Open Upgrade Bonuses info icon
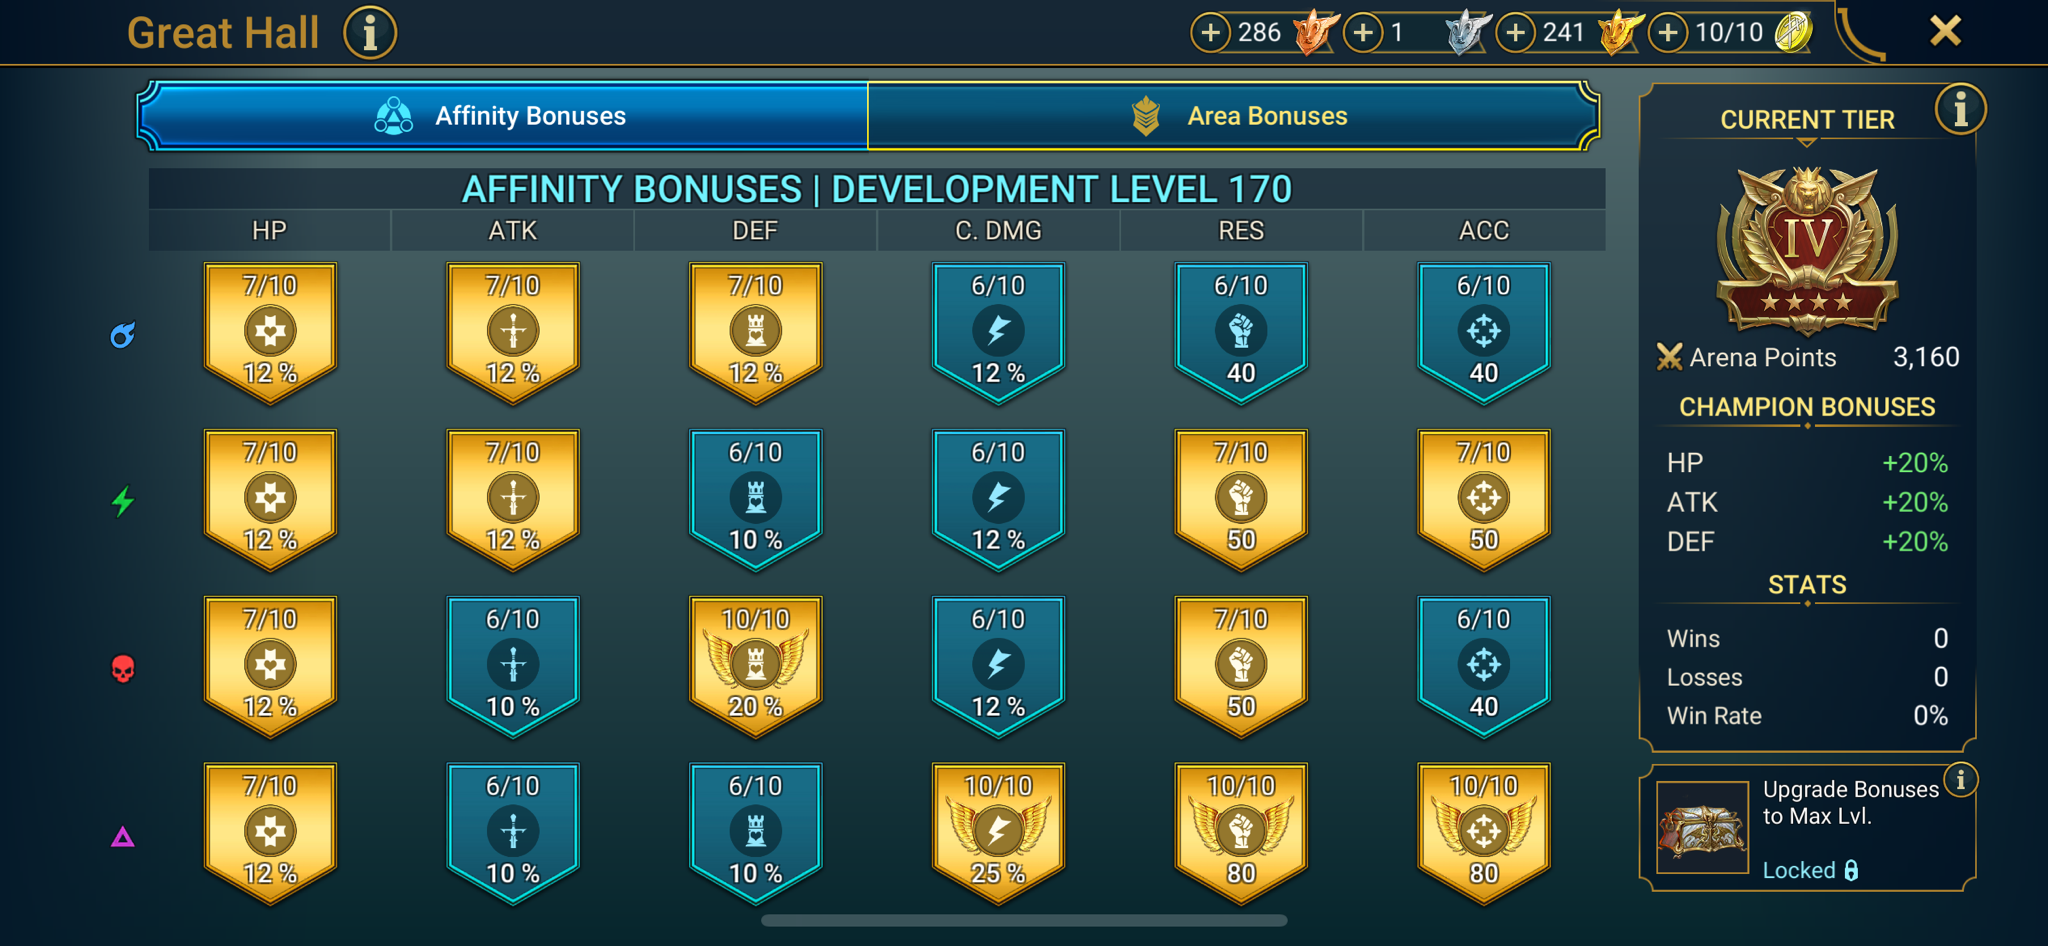Screen dimensions: 2048x946 pyautogui.click(x=1960, y=779)
